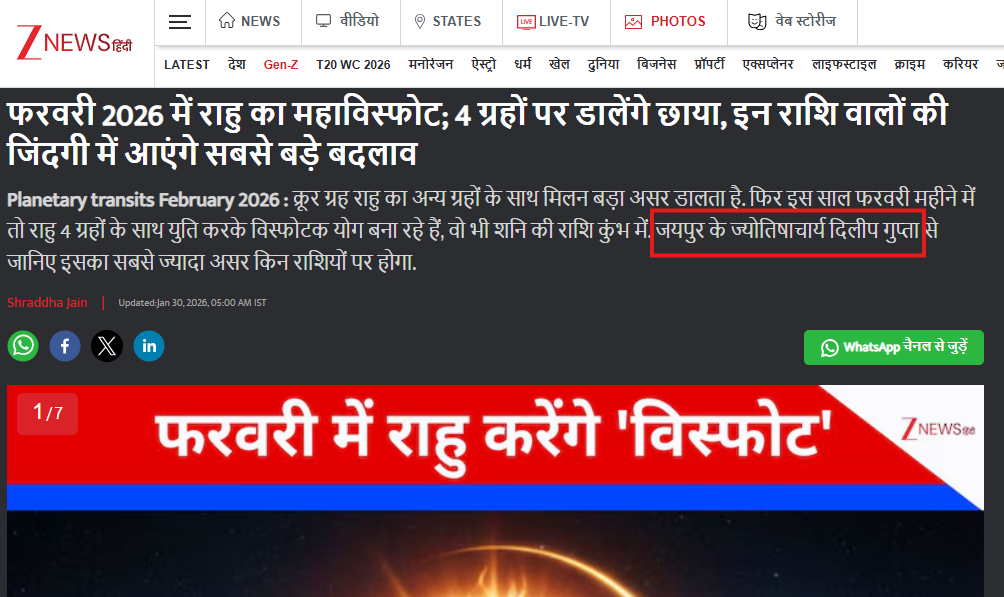Image resolution: width=1004 pixels, height=597 pixels.
Task: Click the slideshow image banner
Action: point(495,491)
